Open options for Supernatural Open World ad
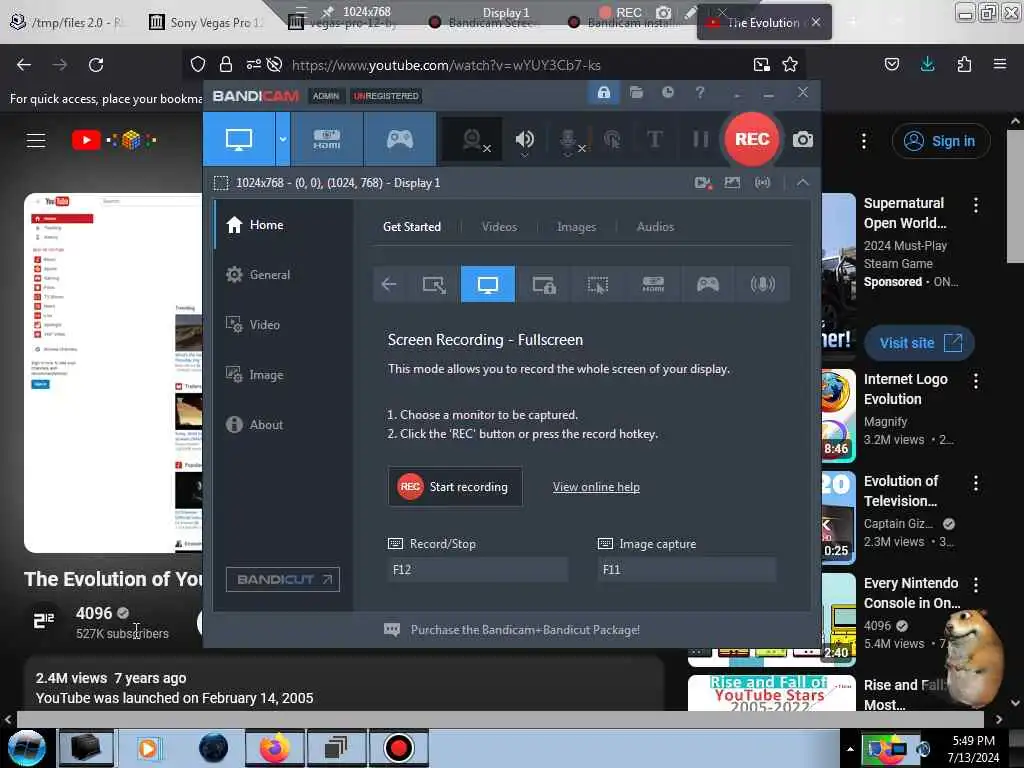1024x768 pixels. tap(976, 205)
